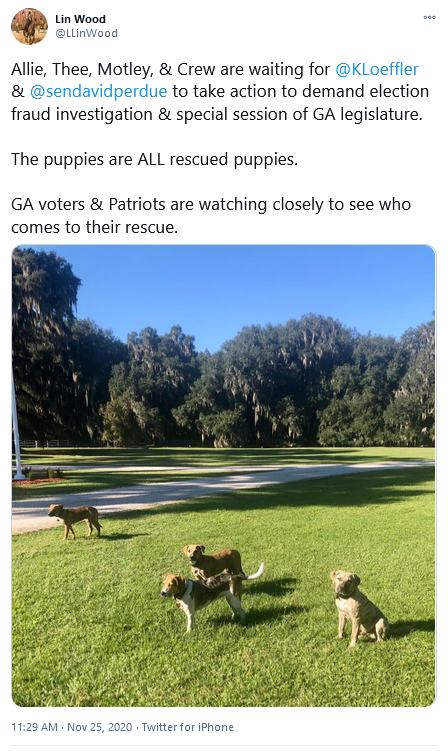Open the Lin Wood display name
448x753 pixels.
(x=80, y=19)
